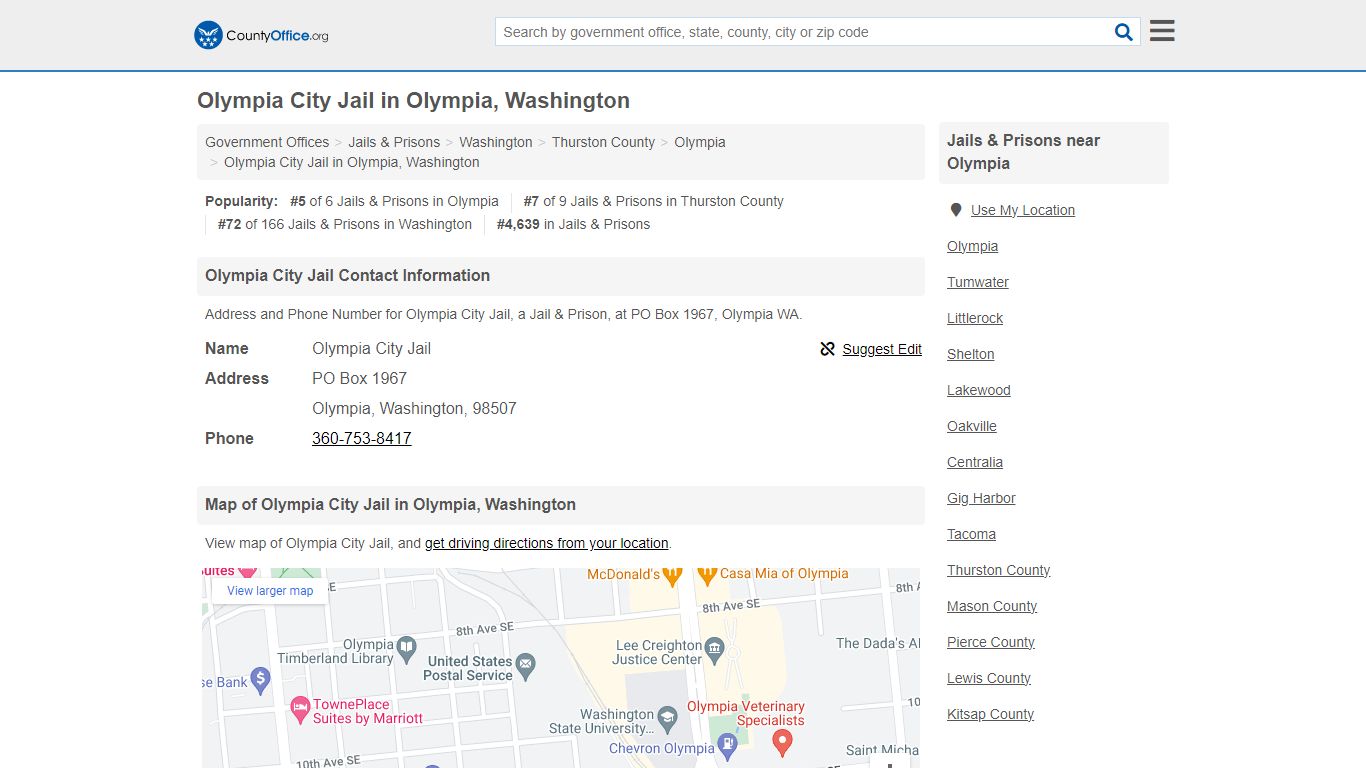Open Pierce County in the sidebar list
Screen dimensions: 1366x768
pos(991,642)
